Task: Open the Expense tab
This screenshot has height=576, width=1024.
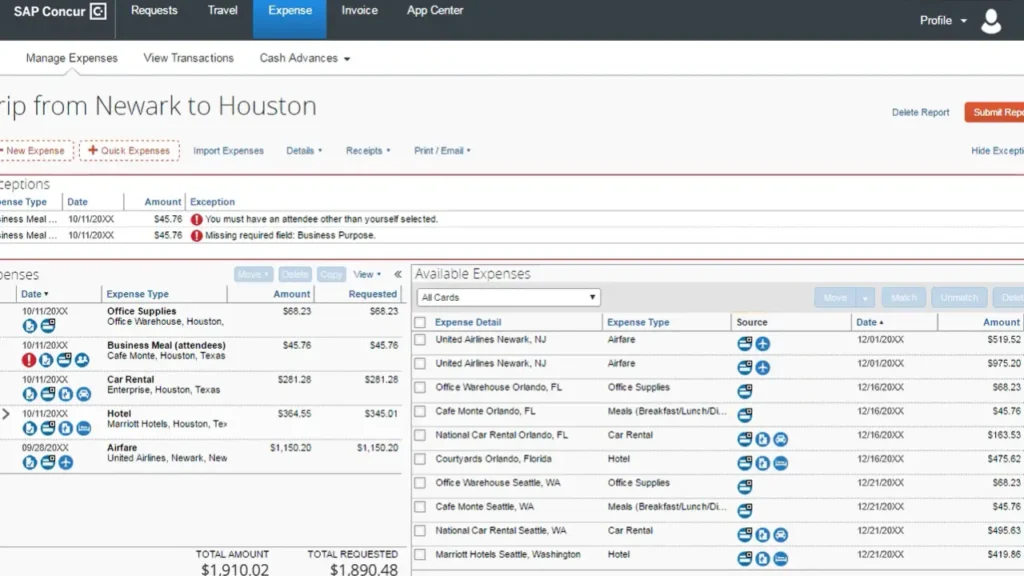Action: tap(290, 18)
